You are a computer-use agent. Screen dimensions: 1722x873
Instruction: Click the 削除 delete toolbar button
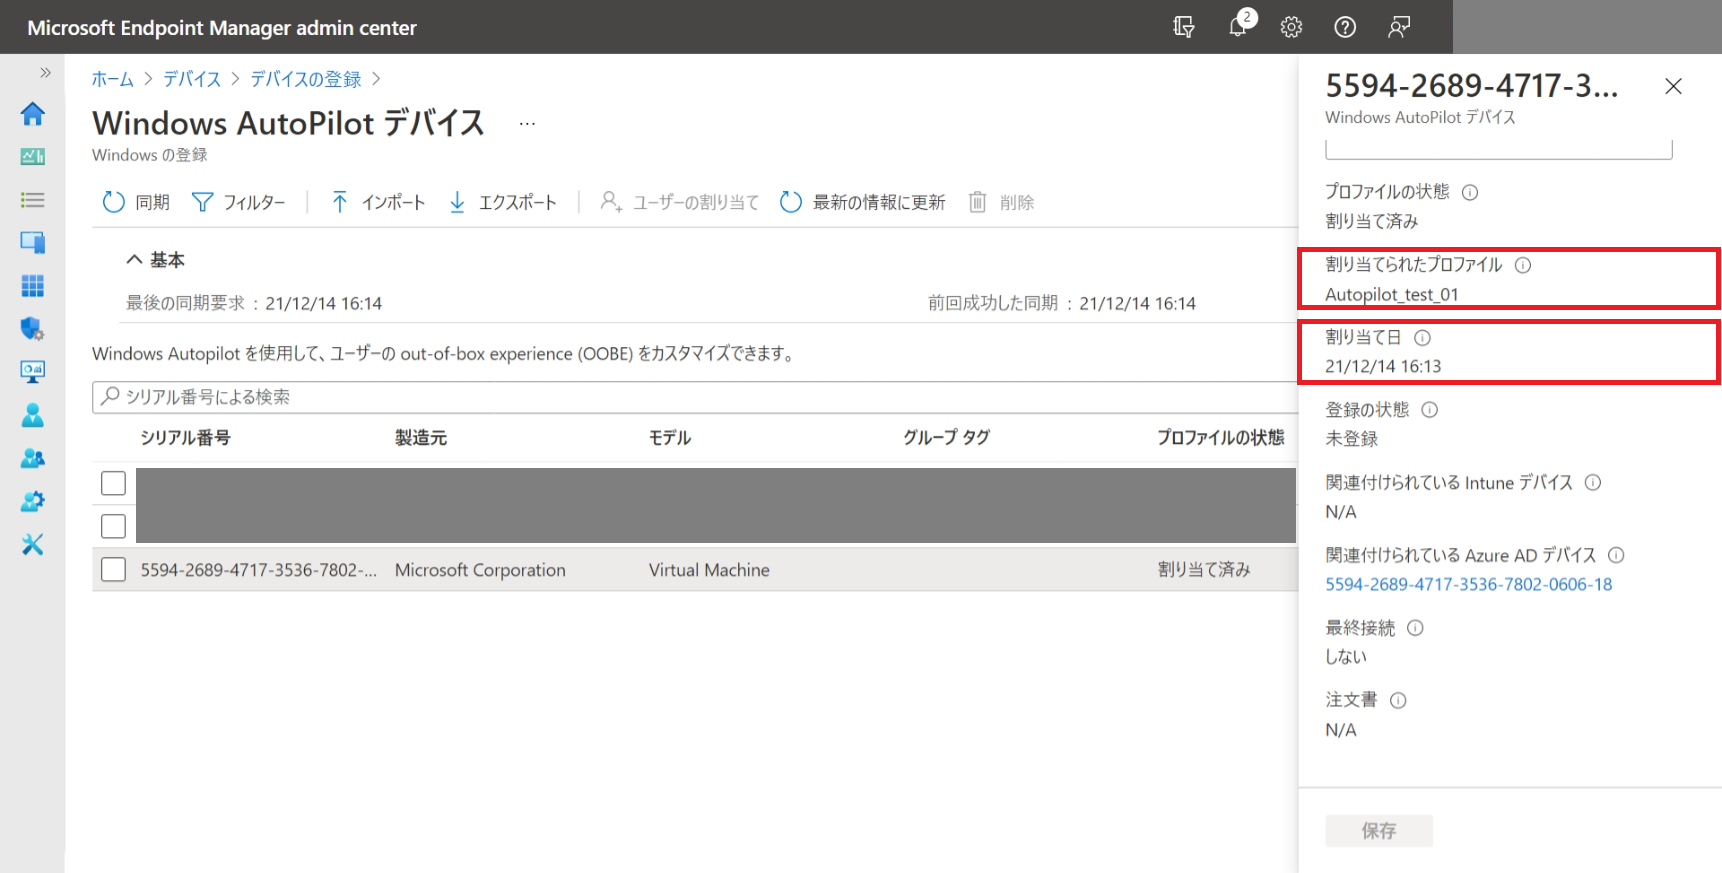point(1001,202)
